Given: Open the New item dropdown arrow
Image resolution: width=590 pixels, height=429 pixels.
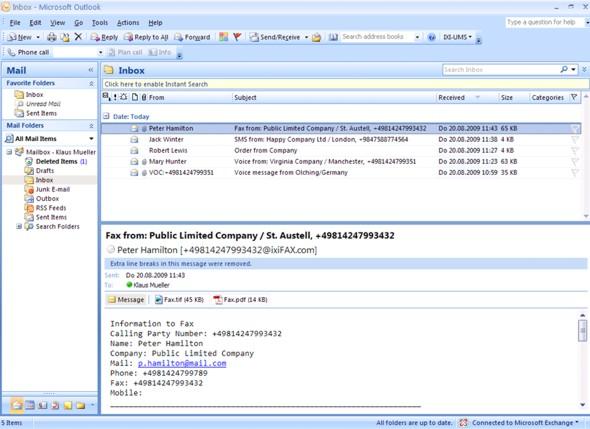Looking at the screenshot, I should point(38,37).
